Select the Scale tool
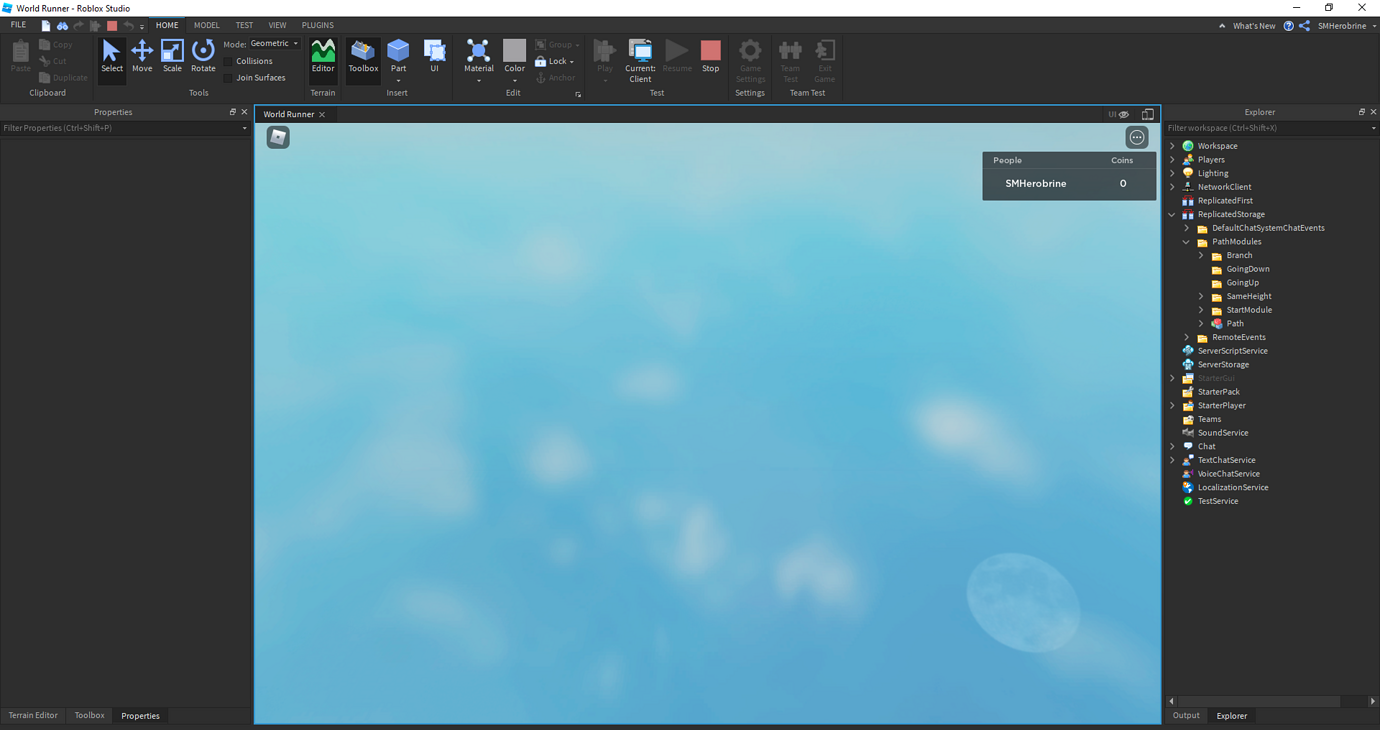 [171, 57]
